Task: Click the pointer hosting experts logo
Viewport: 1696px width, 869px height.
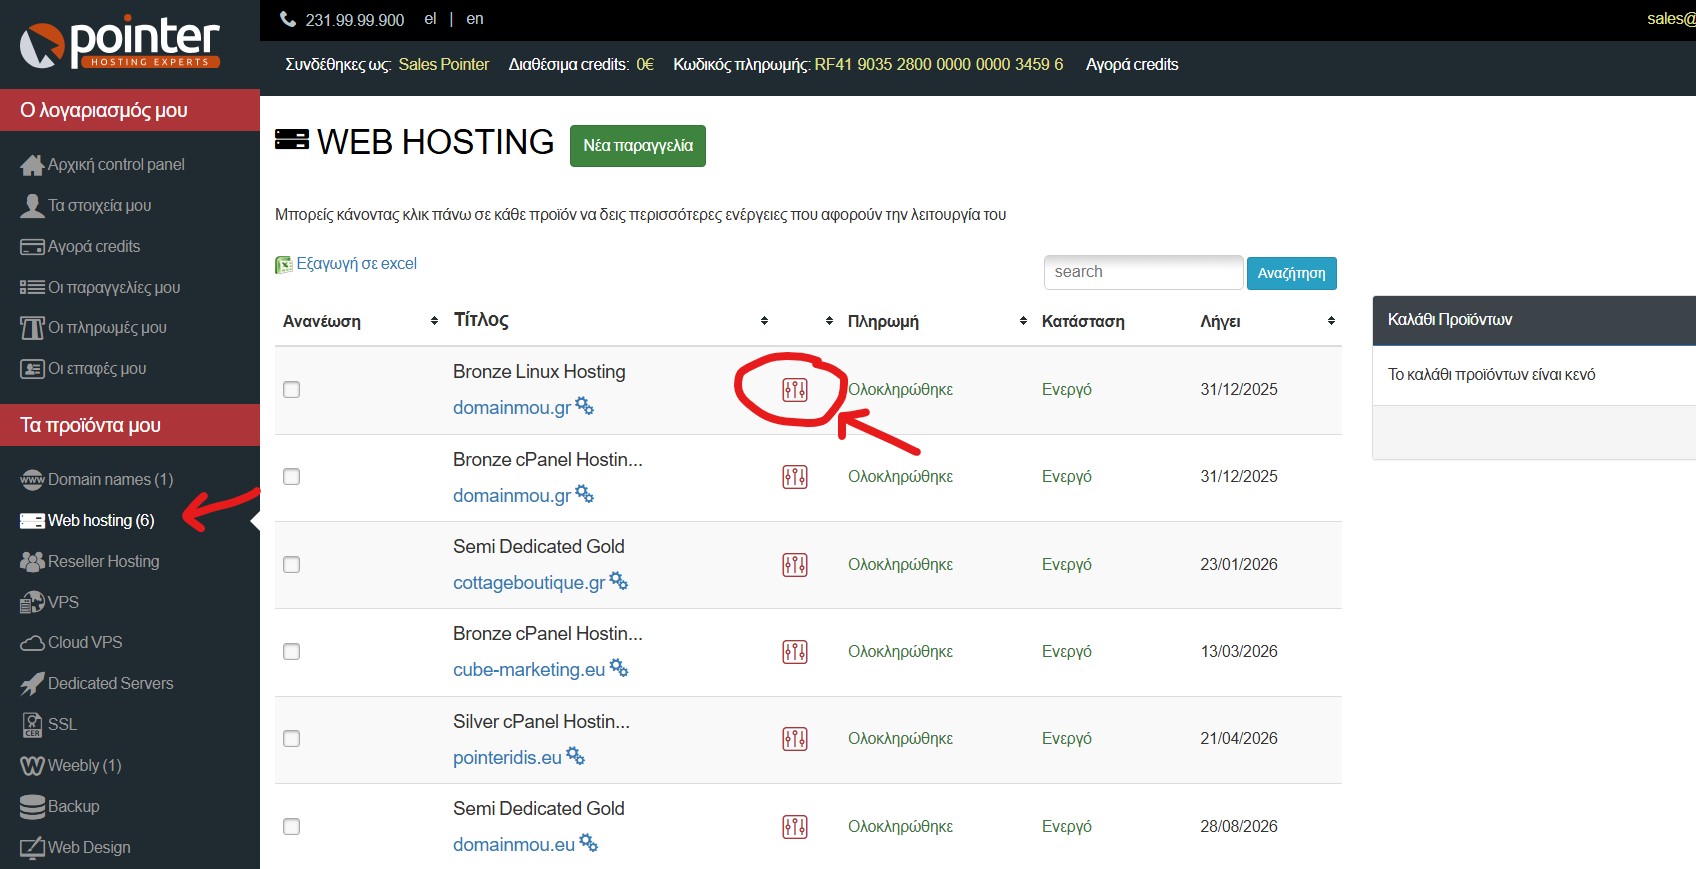Action: (120, 44)
